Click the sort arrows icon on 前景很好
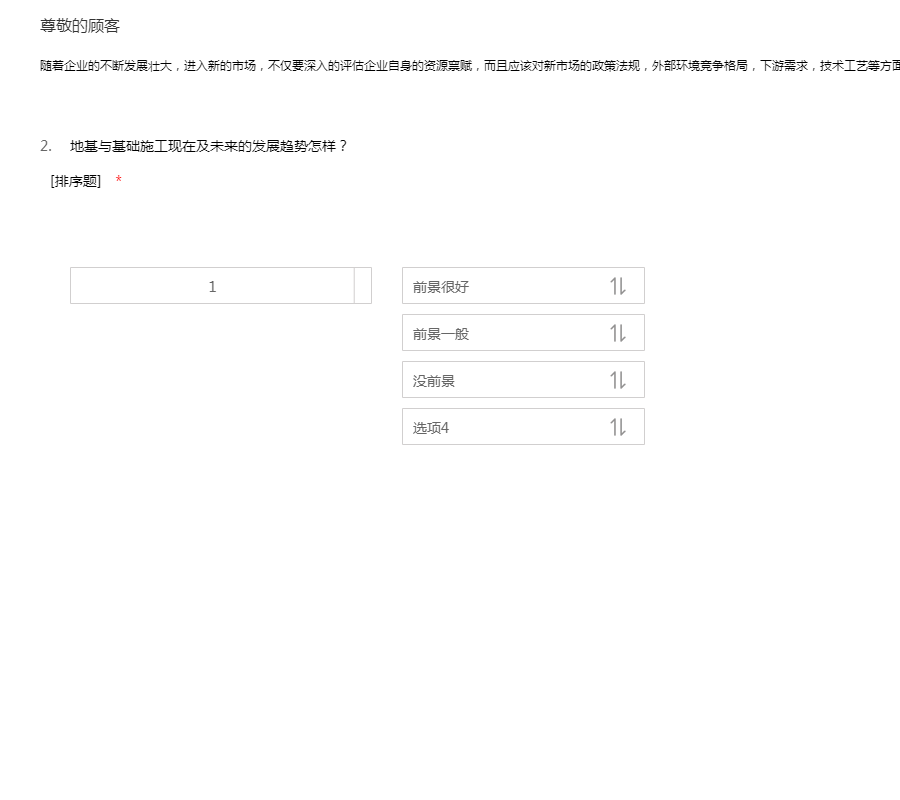 pyautogui.click(x=618, y=286)
